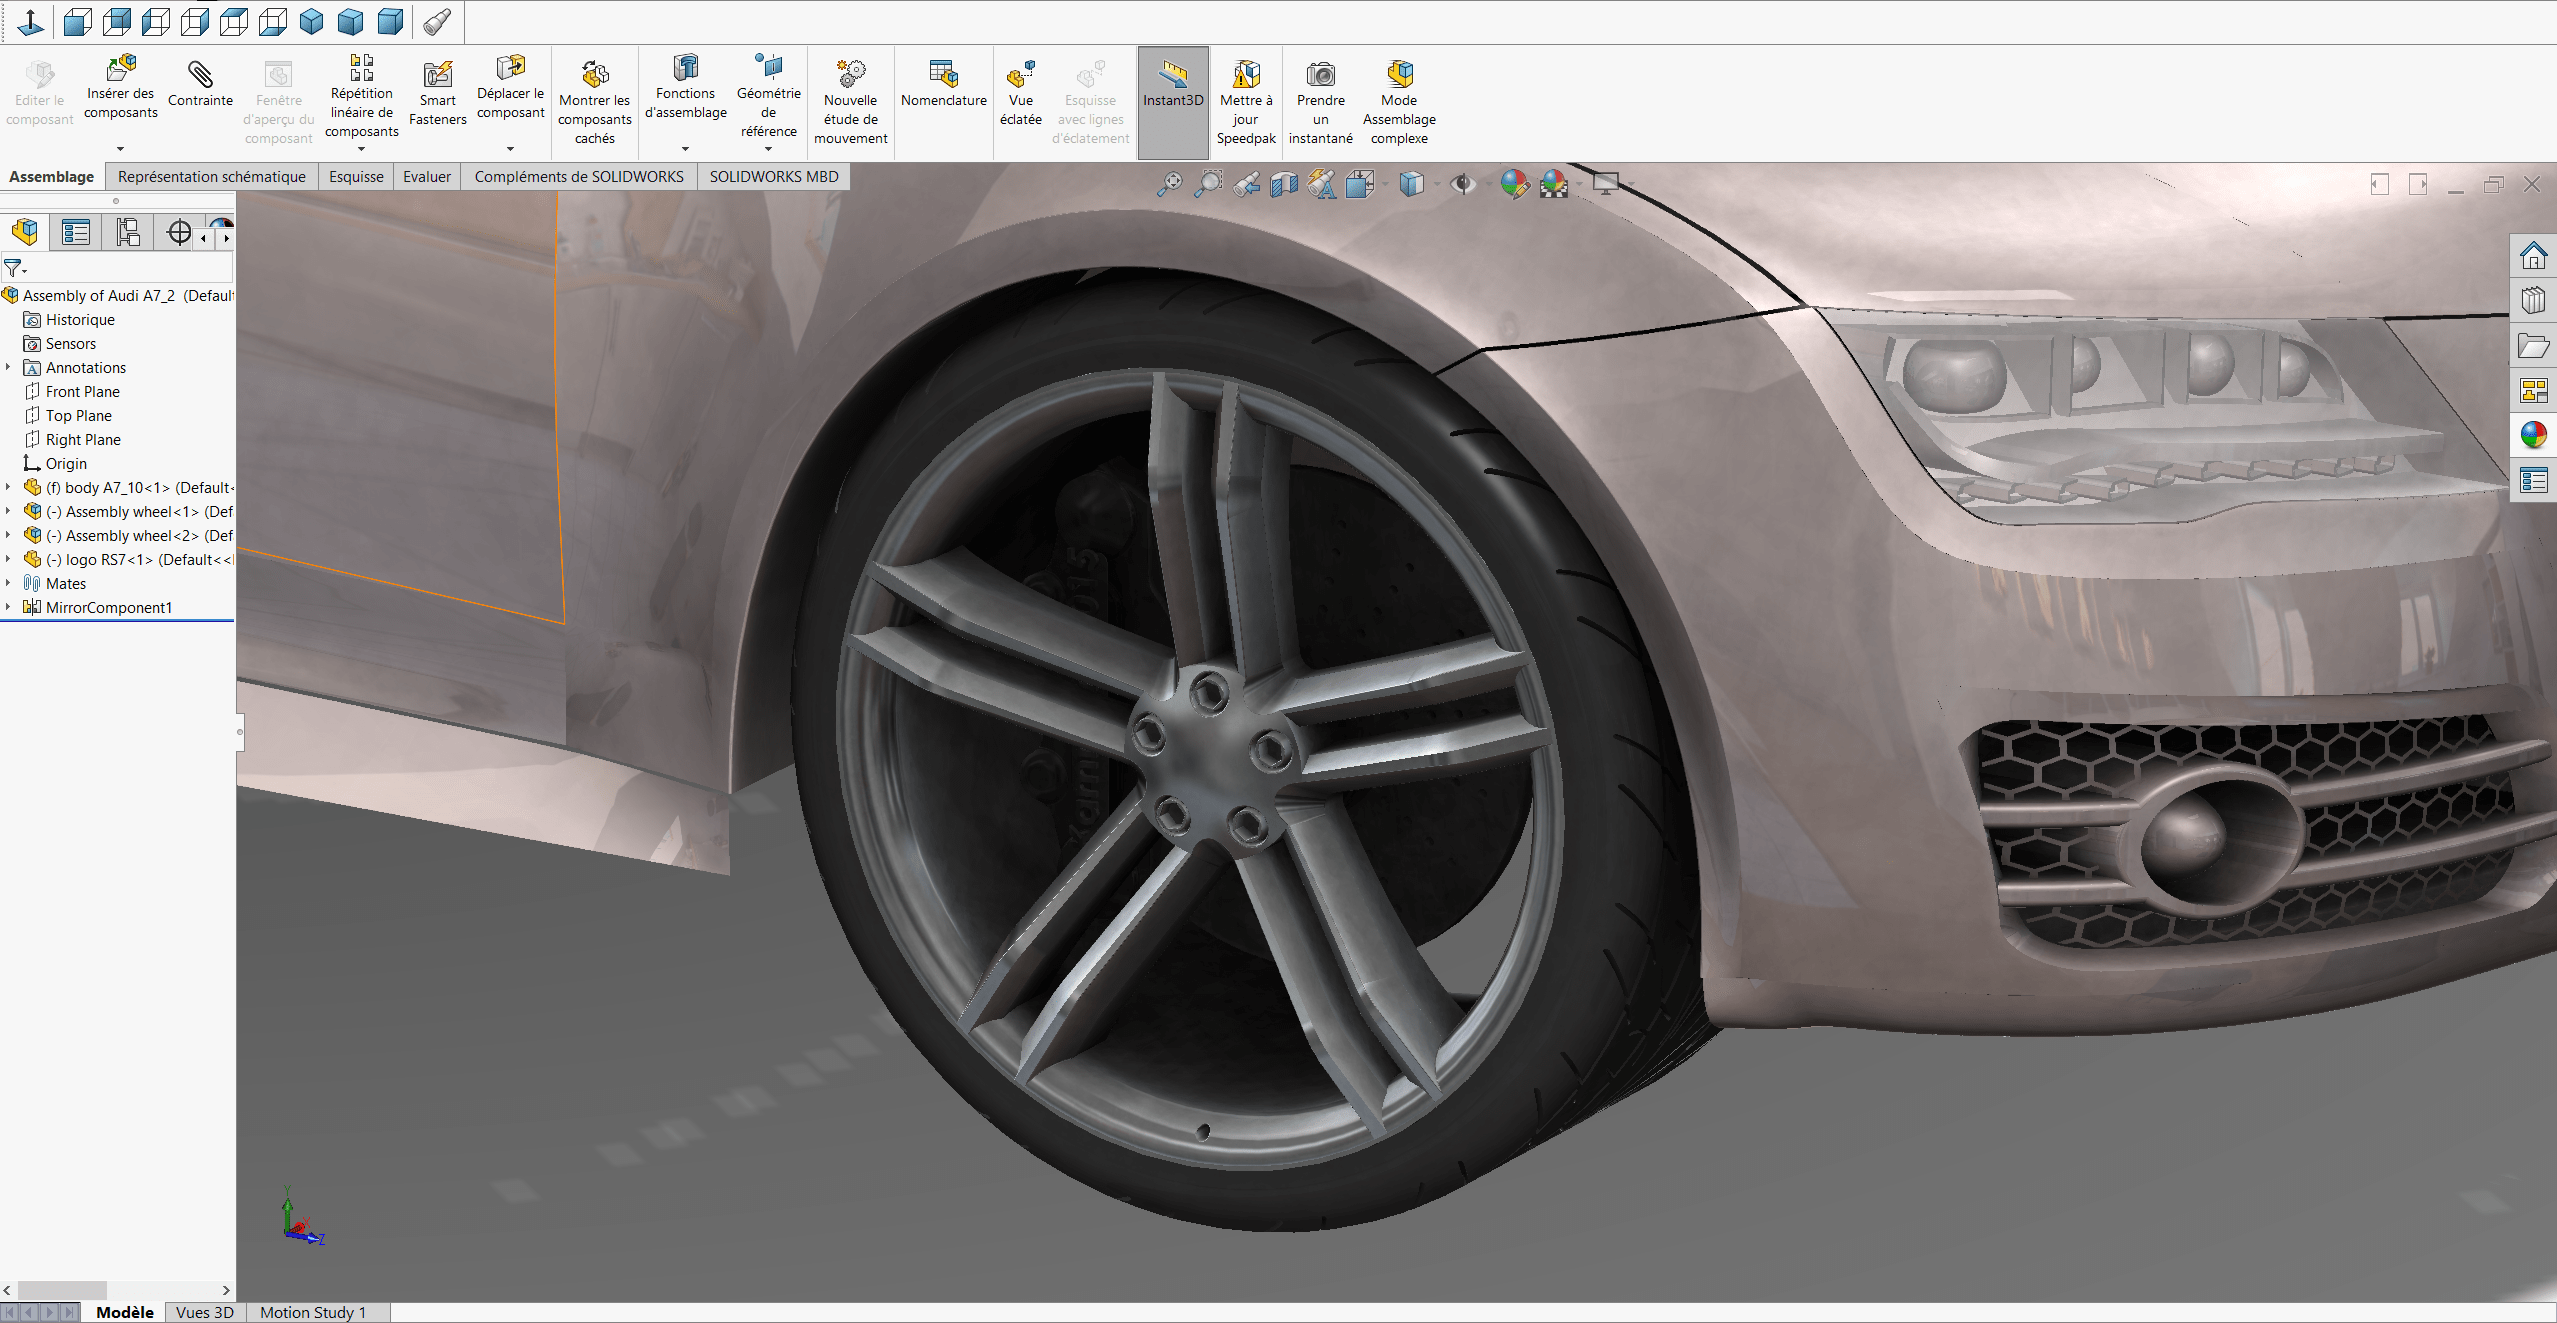Open Géométrie de référence dropdown arrow
This screenshot has height=1323, width=2557.
[x=768, y=149]
